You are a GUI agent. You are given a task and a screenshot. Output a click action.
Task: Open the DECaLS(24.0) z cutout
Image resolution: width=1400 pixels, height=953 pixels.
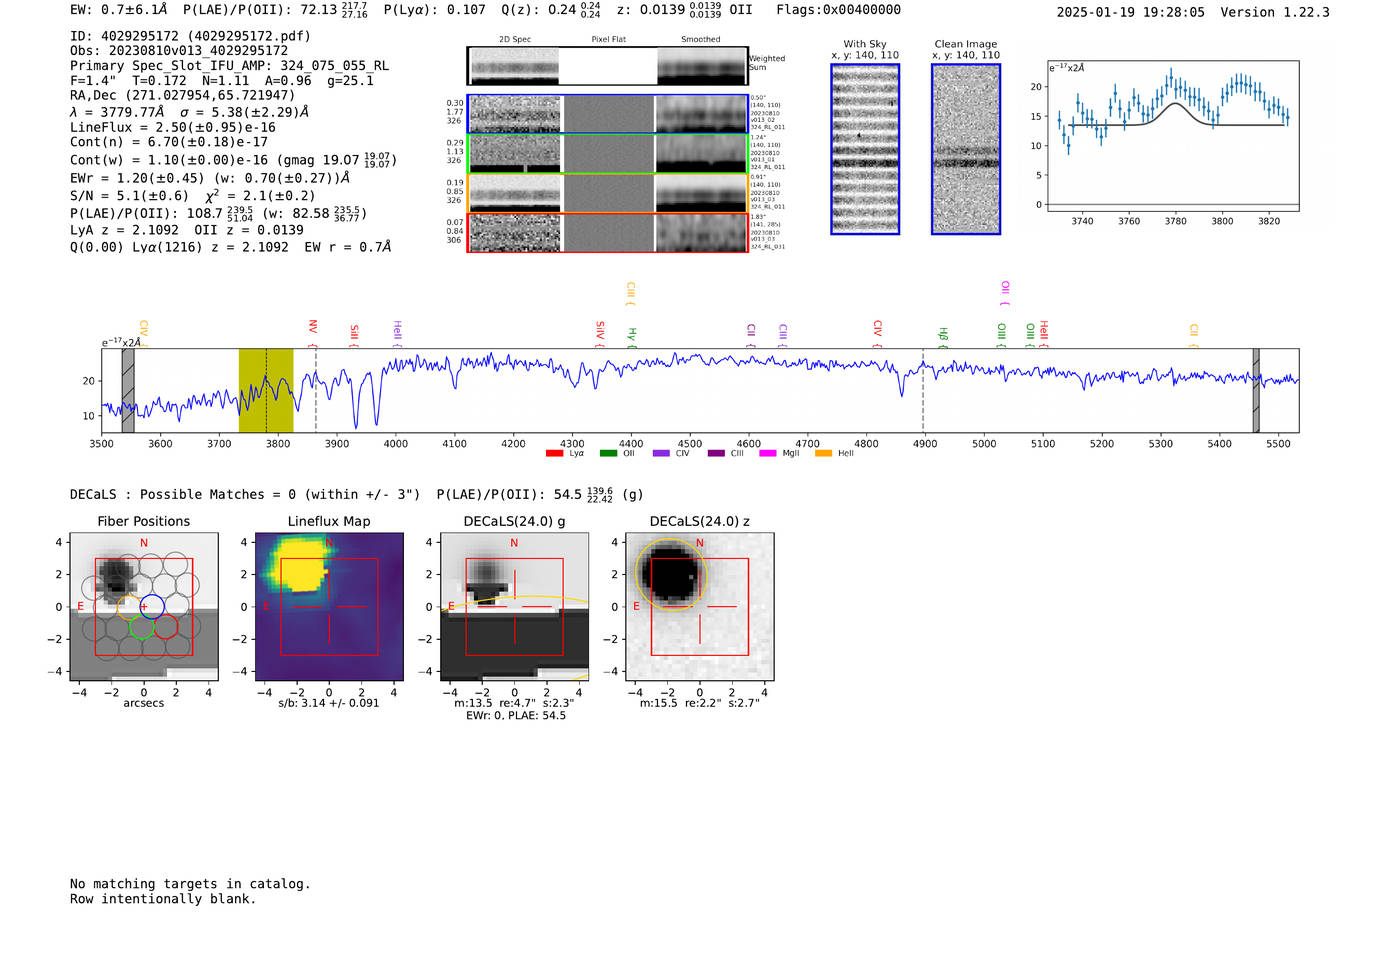[699, 607]
